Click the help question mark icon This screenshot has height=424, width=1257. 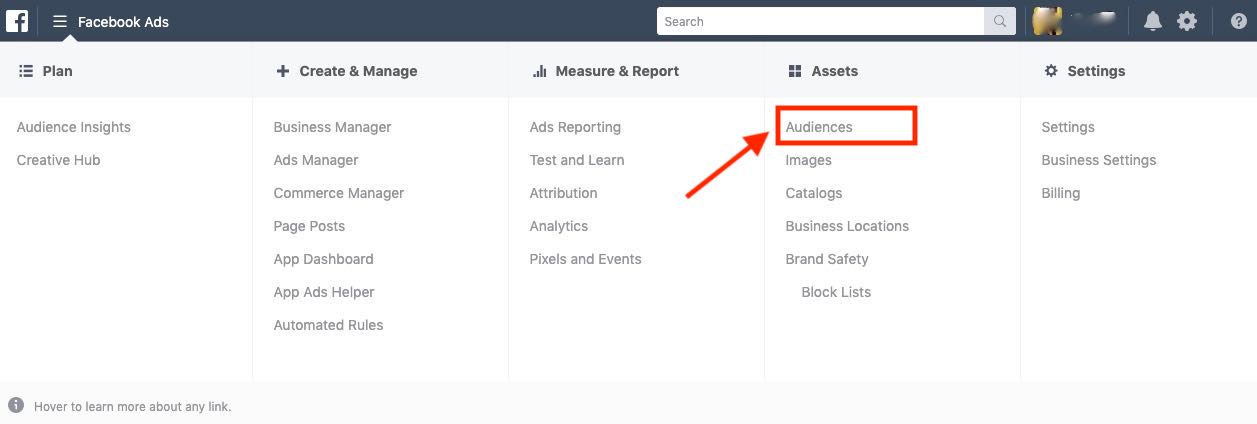(x=1238, y=21)
